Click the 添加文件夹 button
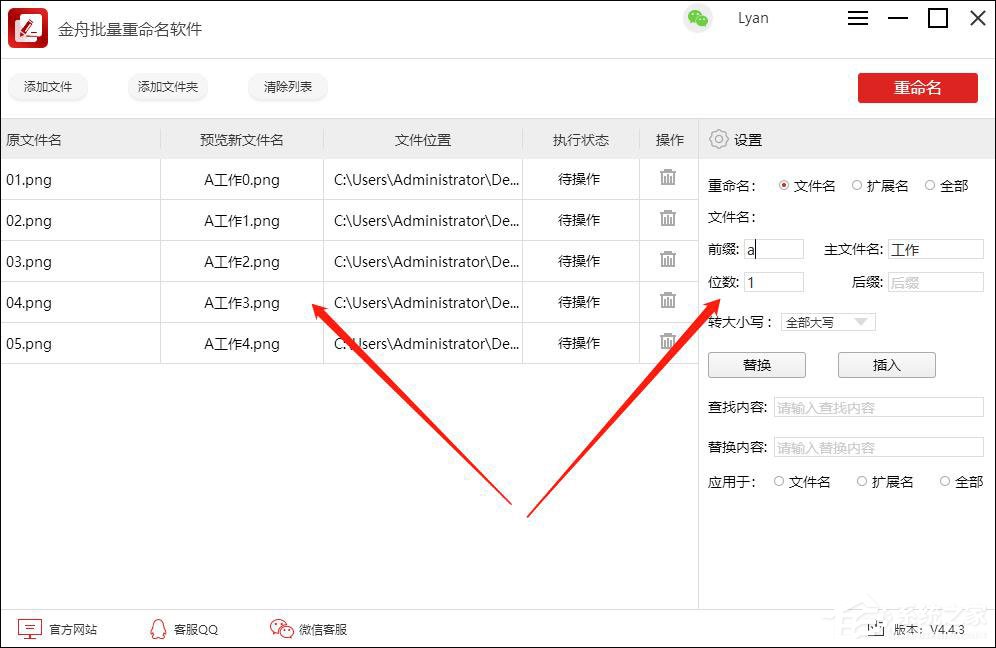Screen dimensions: 996x648 click(167, 87)
